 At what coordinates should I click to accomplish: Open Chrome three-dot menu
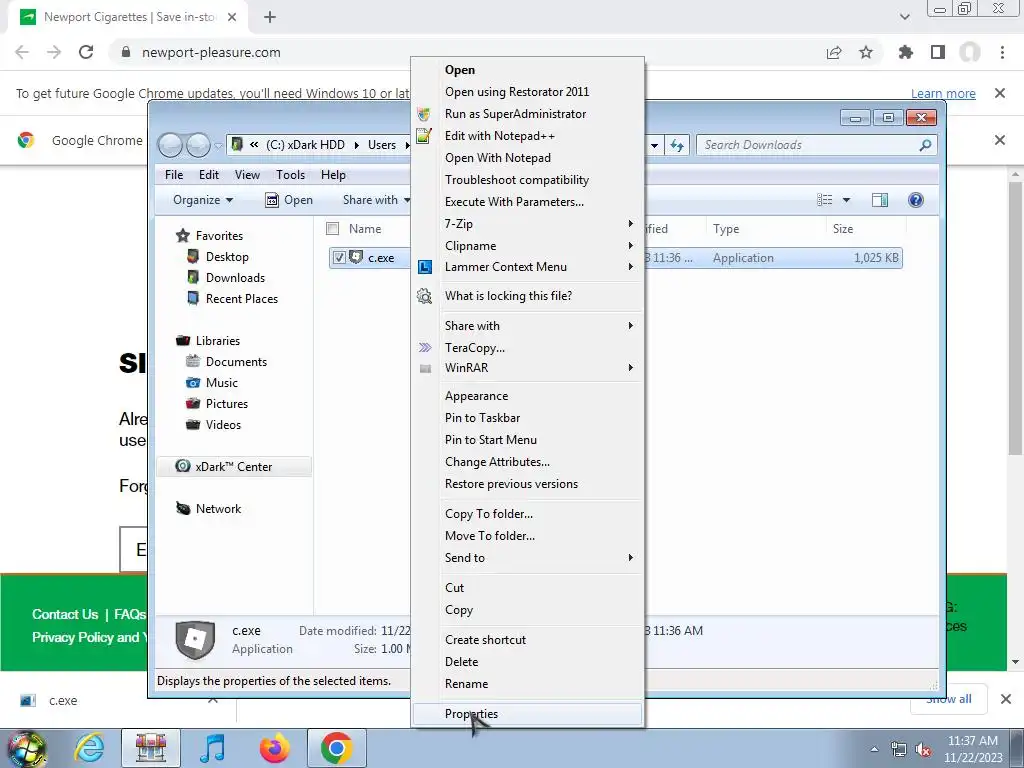pos(1002,52)
